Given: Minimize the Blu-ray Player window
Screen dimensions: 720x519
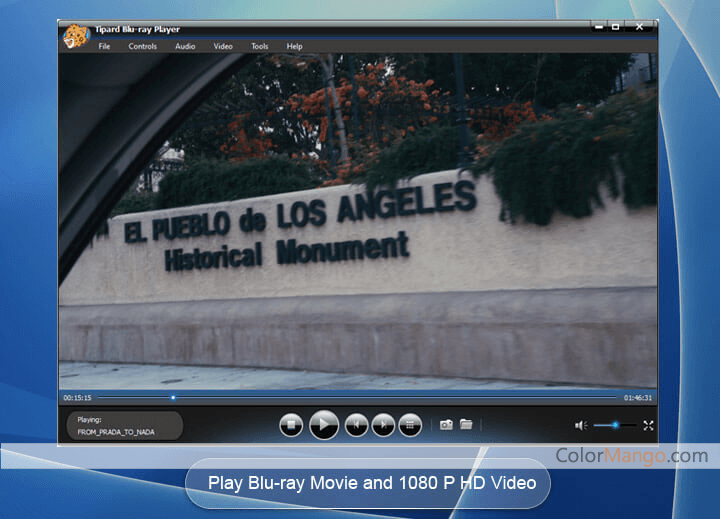Looking at the screenshot, I should point(599,27).
